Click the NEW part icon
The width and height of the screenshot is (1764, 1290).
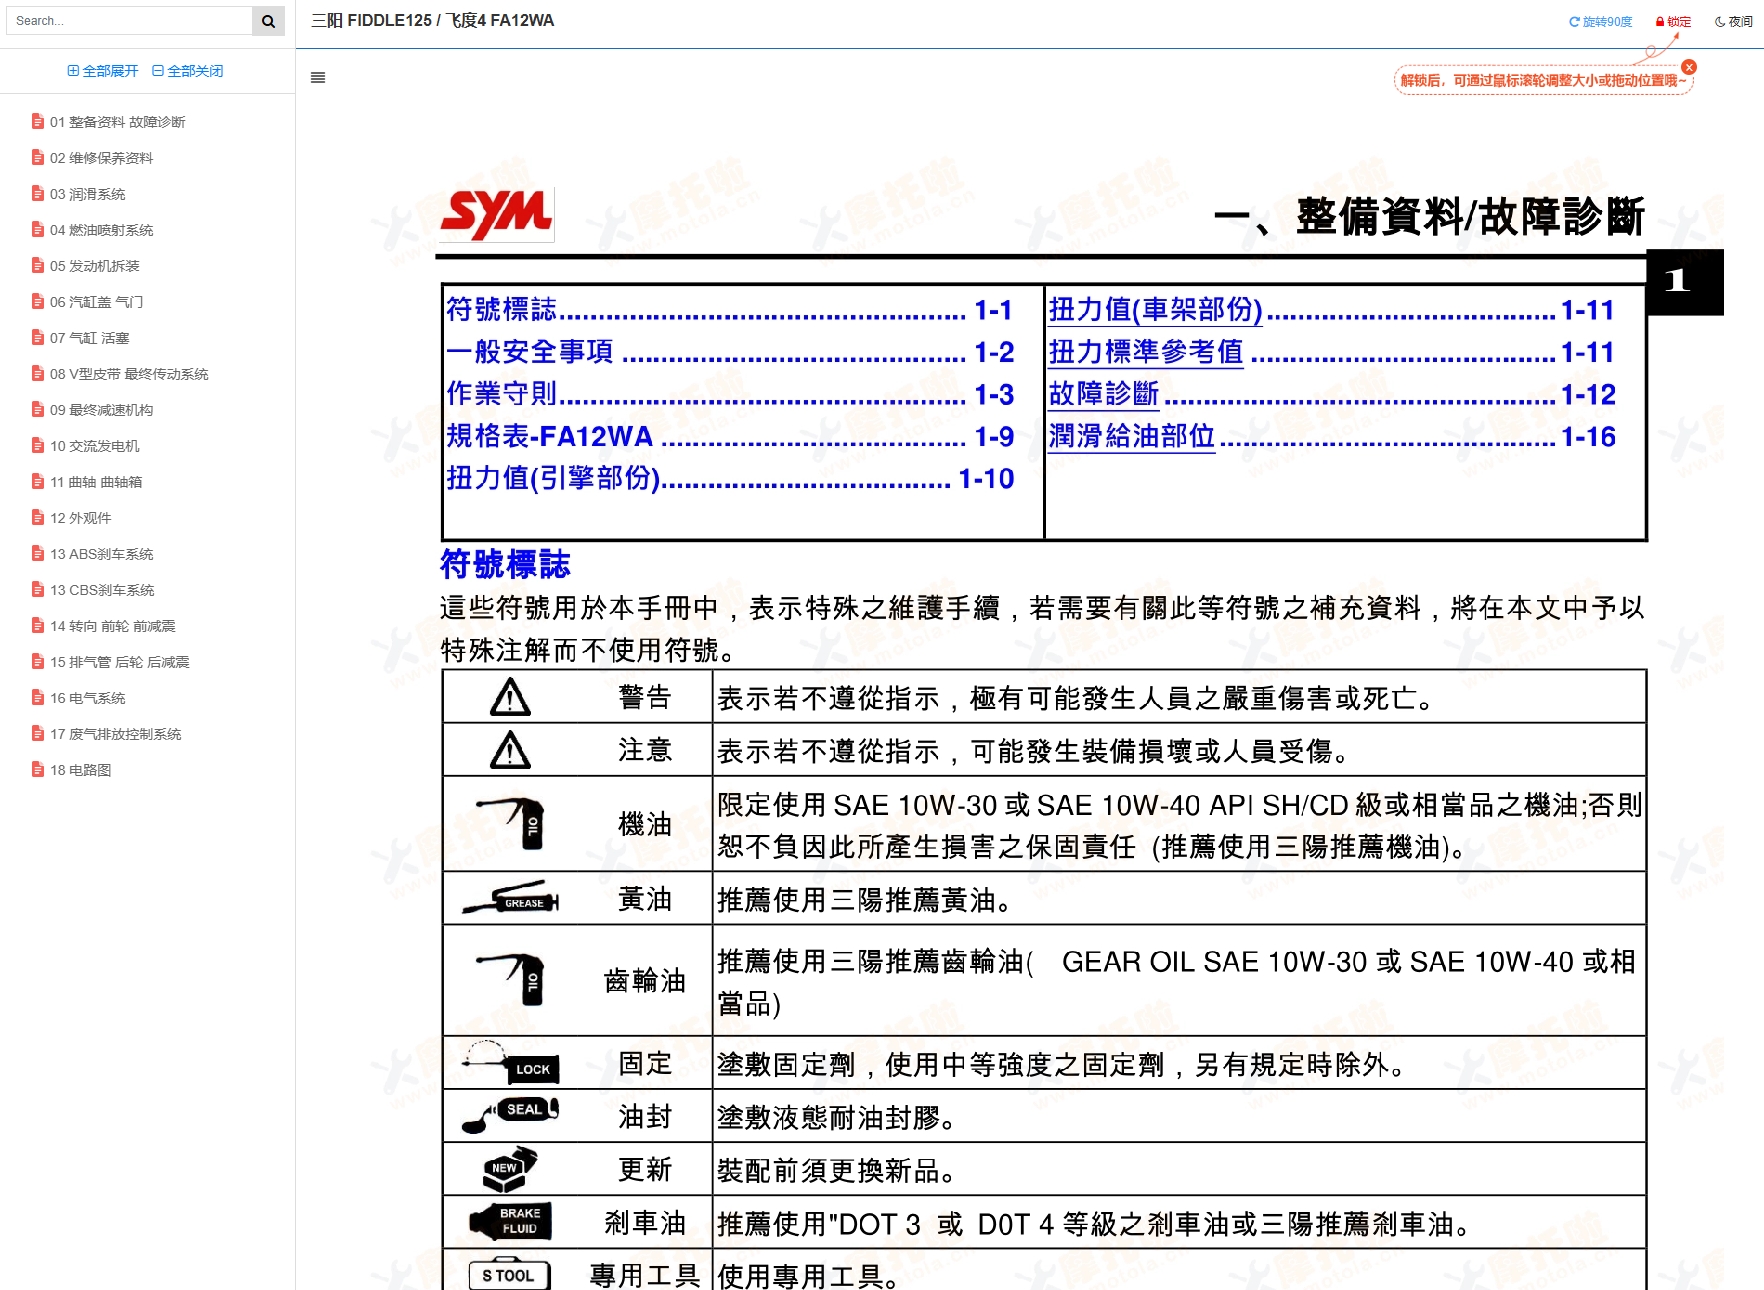pos(510,1168)
